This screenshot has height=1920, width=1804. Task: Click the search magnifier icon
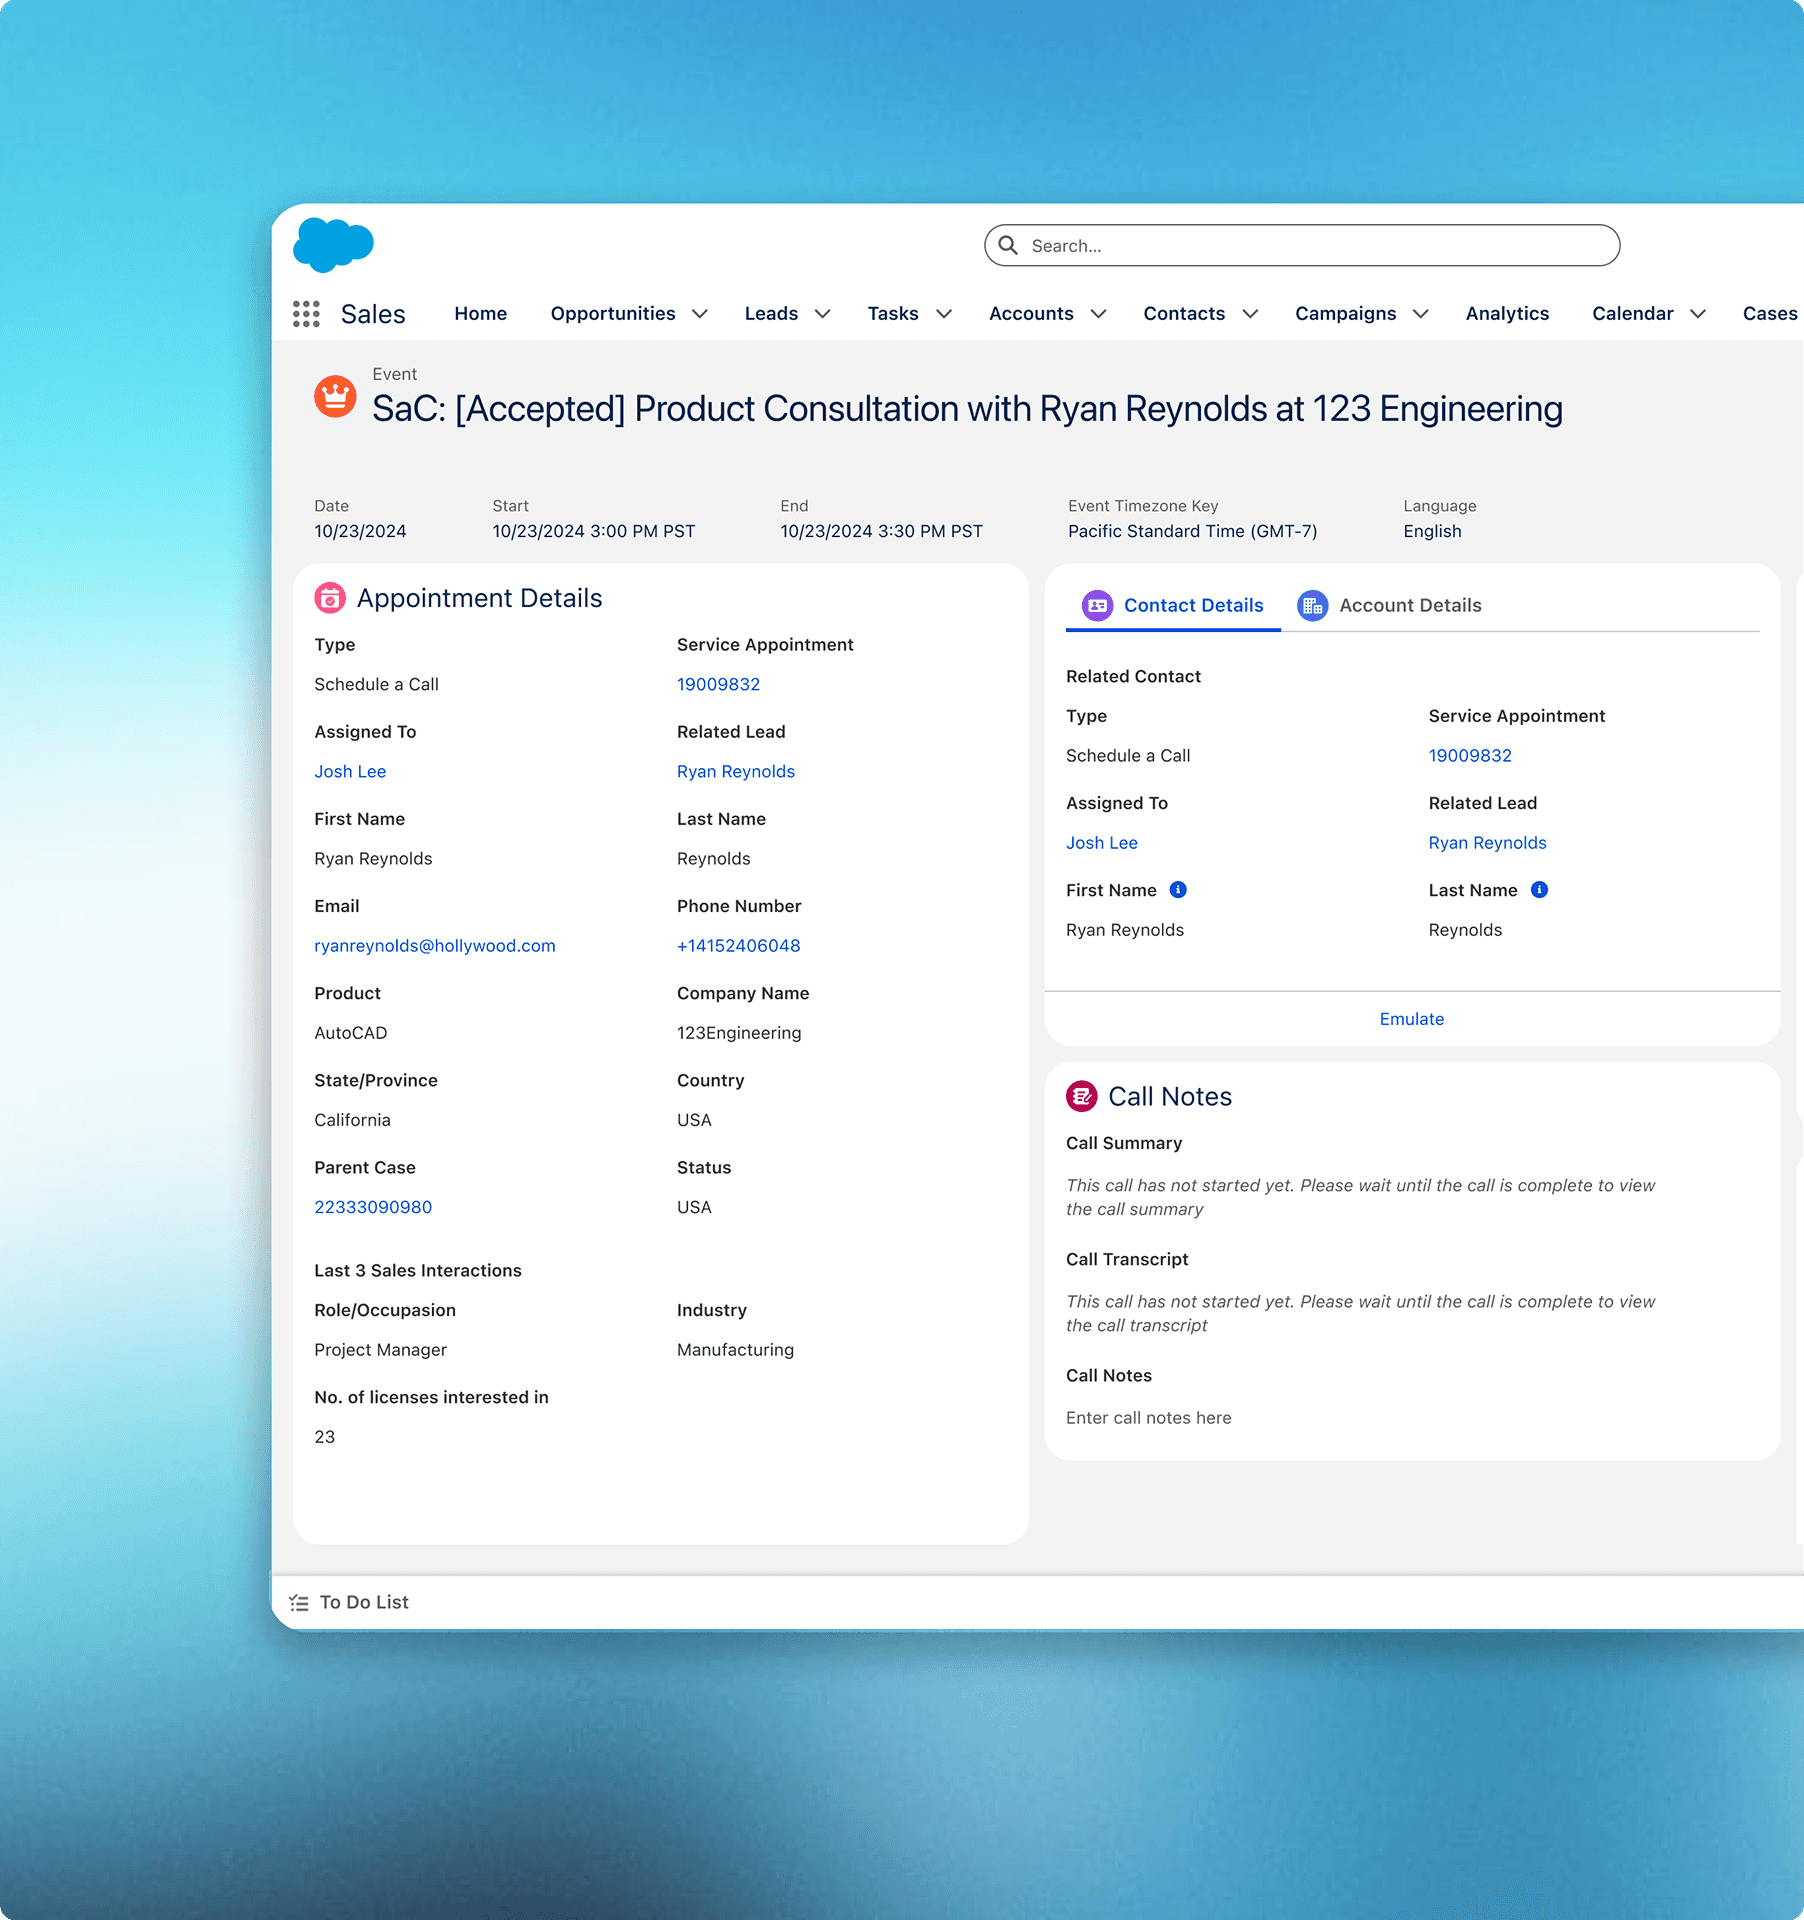click(x=1008, y=245)
